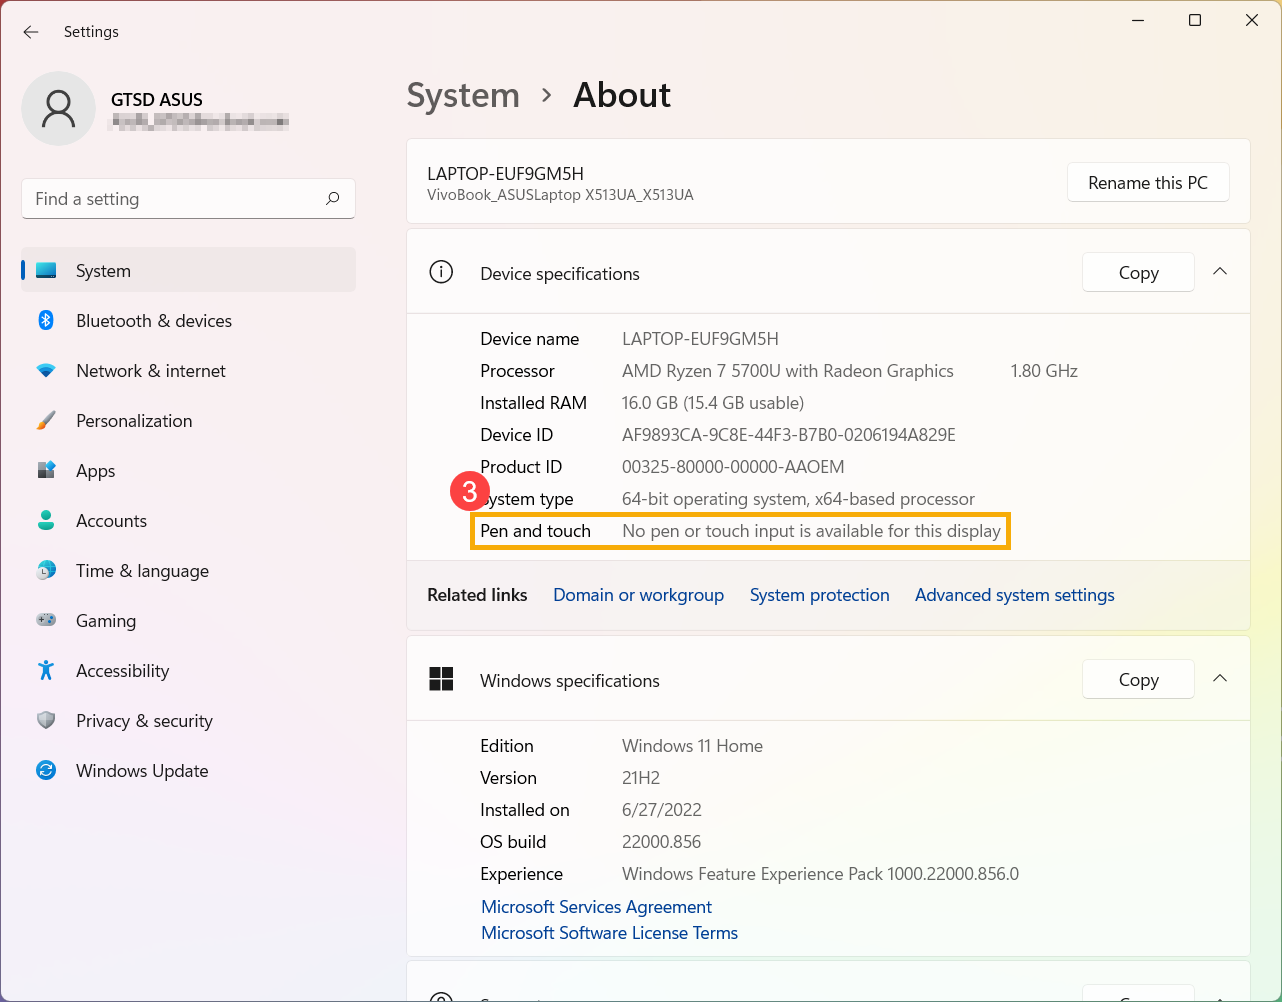1282x1002 pixels.
Task: Click the 16.0 GB installed RAM value
Action: 713,403
